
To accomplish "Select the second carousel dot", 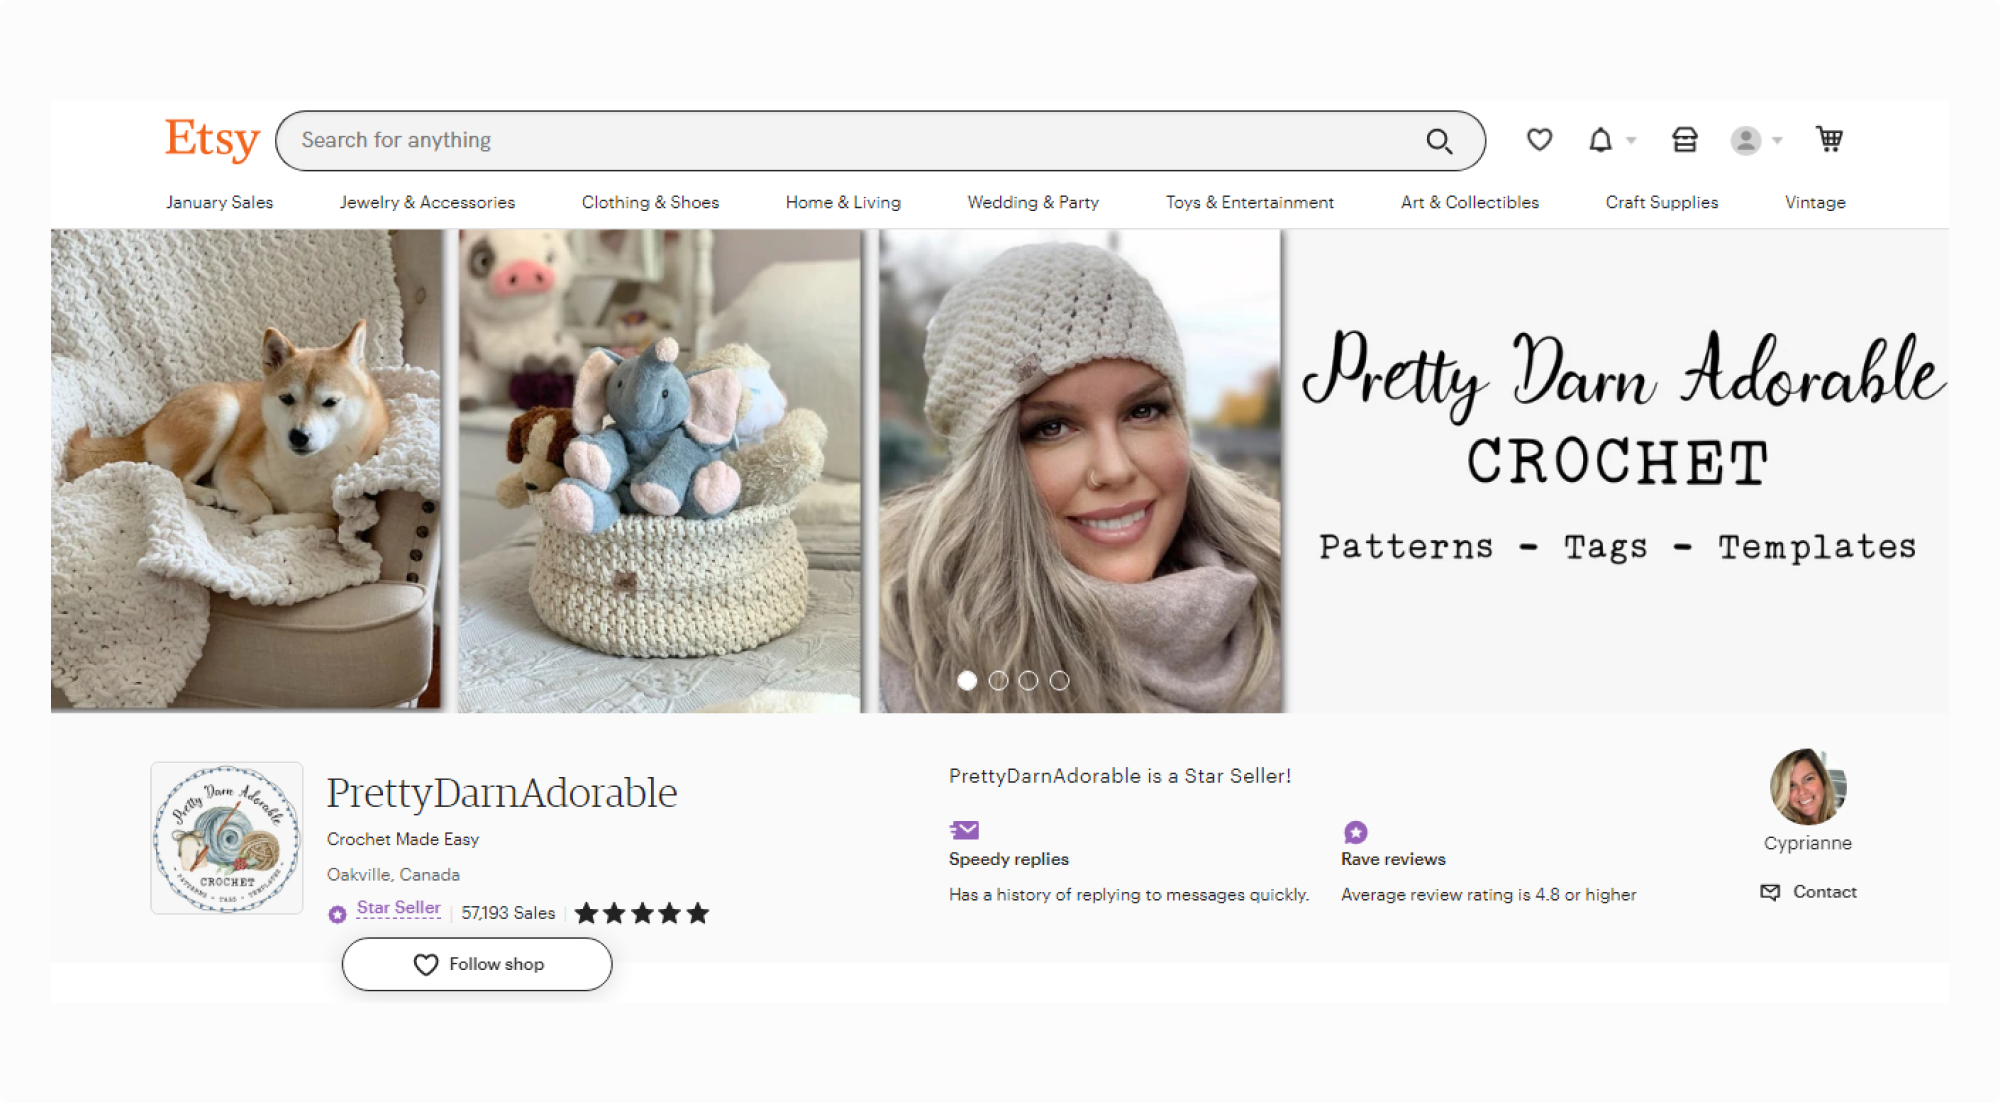I will point(999,680).
